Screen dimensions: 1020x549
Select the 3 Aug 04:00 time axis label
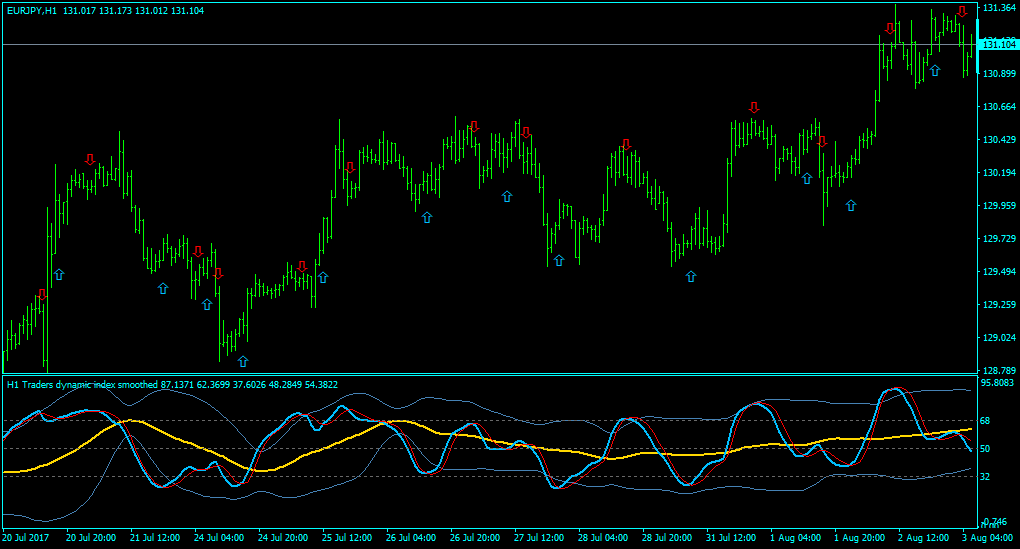coord(987,538)
